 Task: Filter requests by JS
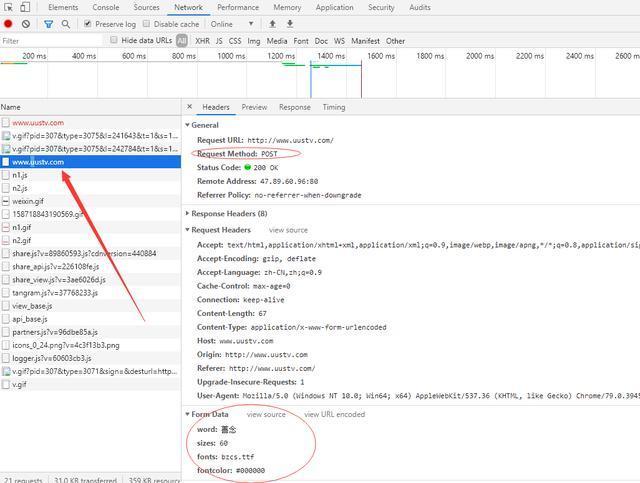[x=219, y=41]
